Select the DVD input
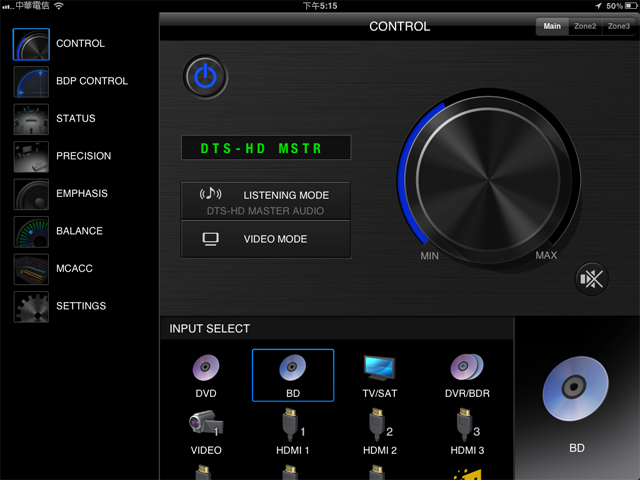The height and width of the screenshot is (480, 640). (206, 376)
